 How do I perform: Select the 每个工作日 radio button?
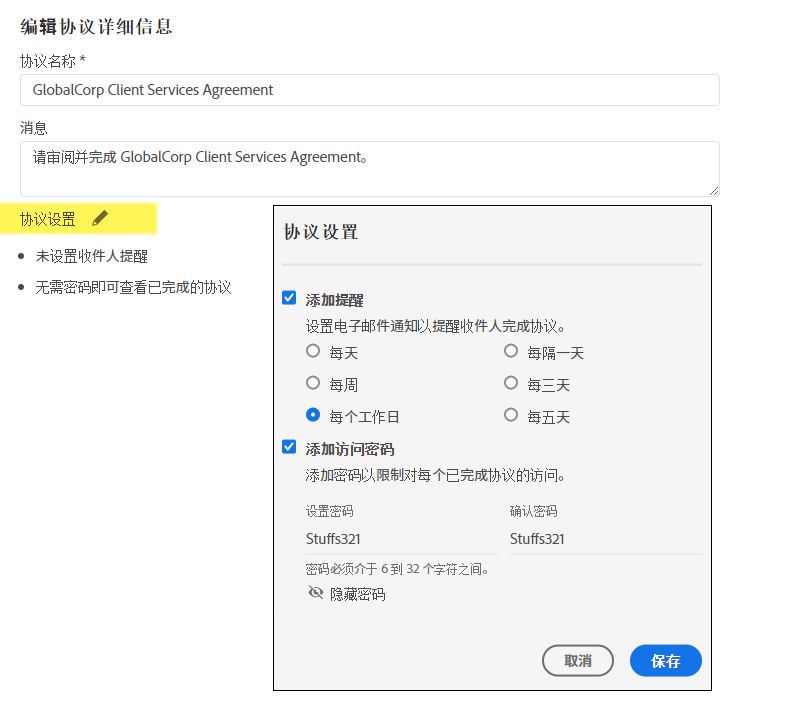(313, 415)
